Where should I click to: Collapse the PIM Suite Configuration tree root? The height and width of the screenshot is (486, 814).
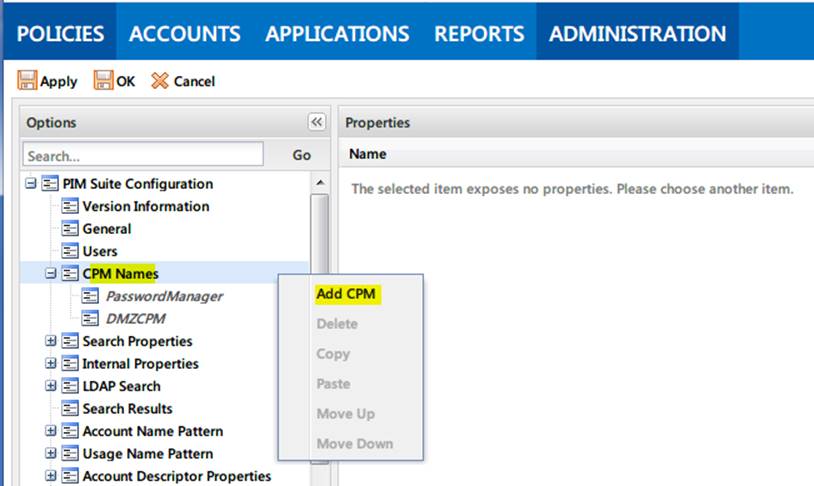coord(31,183)
